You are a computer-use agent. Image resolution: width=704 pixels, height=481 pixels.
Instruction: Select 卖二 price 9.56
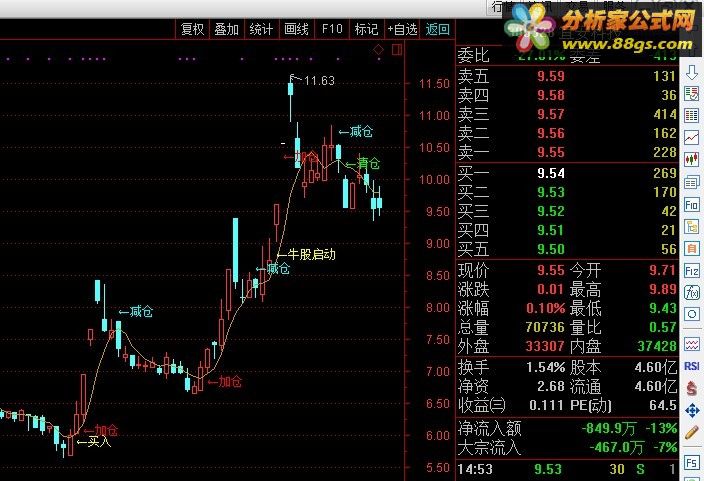click(550, 133)
